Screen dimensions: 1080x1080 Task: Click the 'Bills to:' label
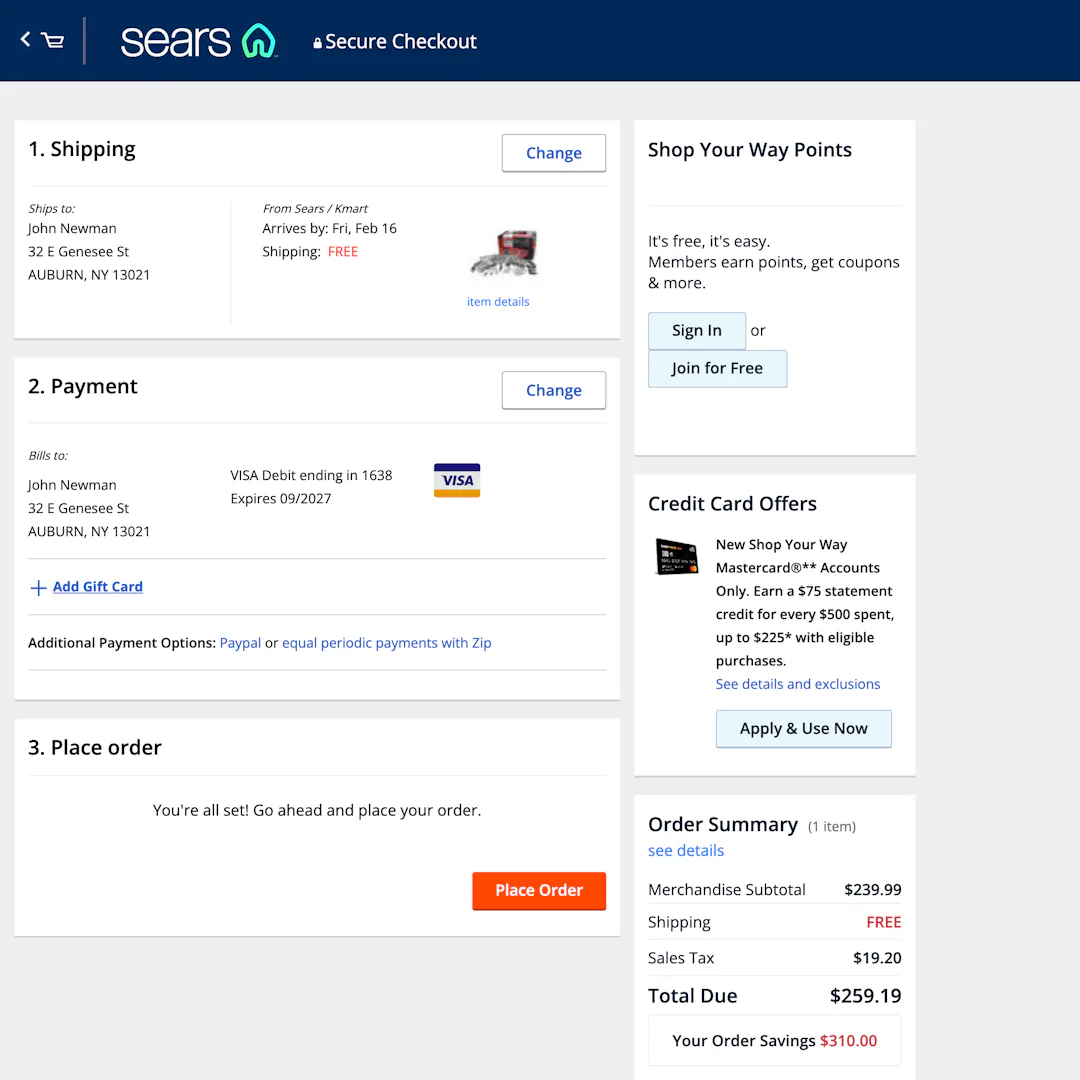(48, 456)
